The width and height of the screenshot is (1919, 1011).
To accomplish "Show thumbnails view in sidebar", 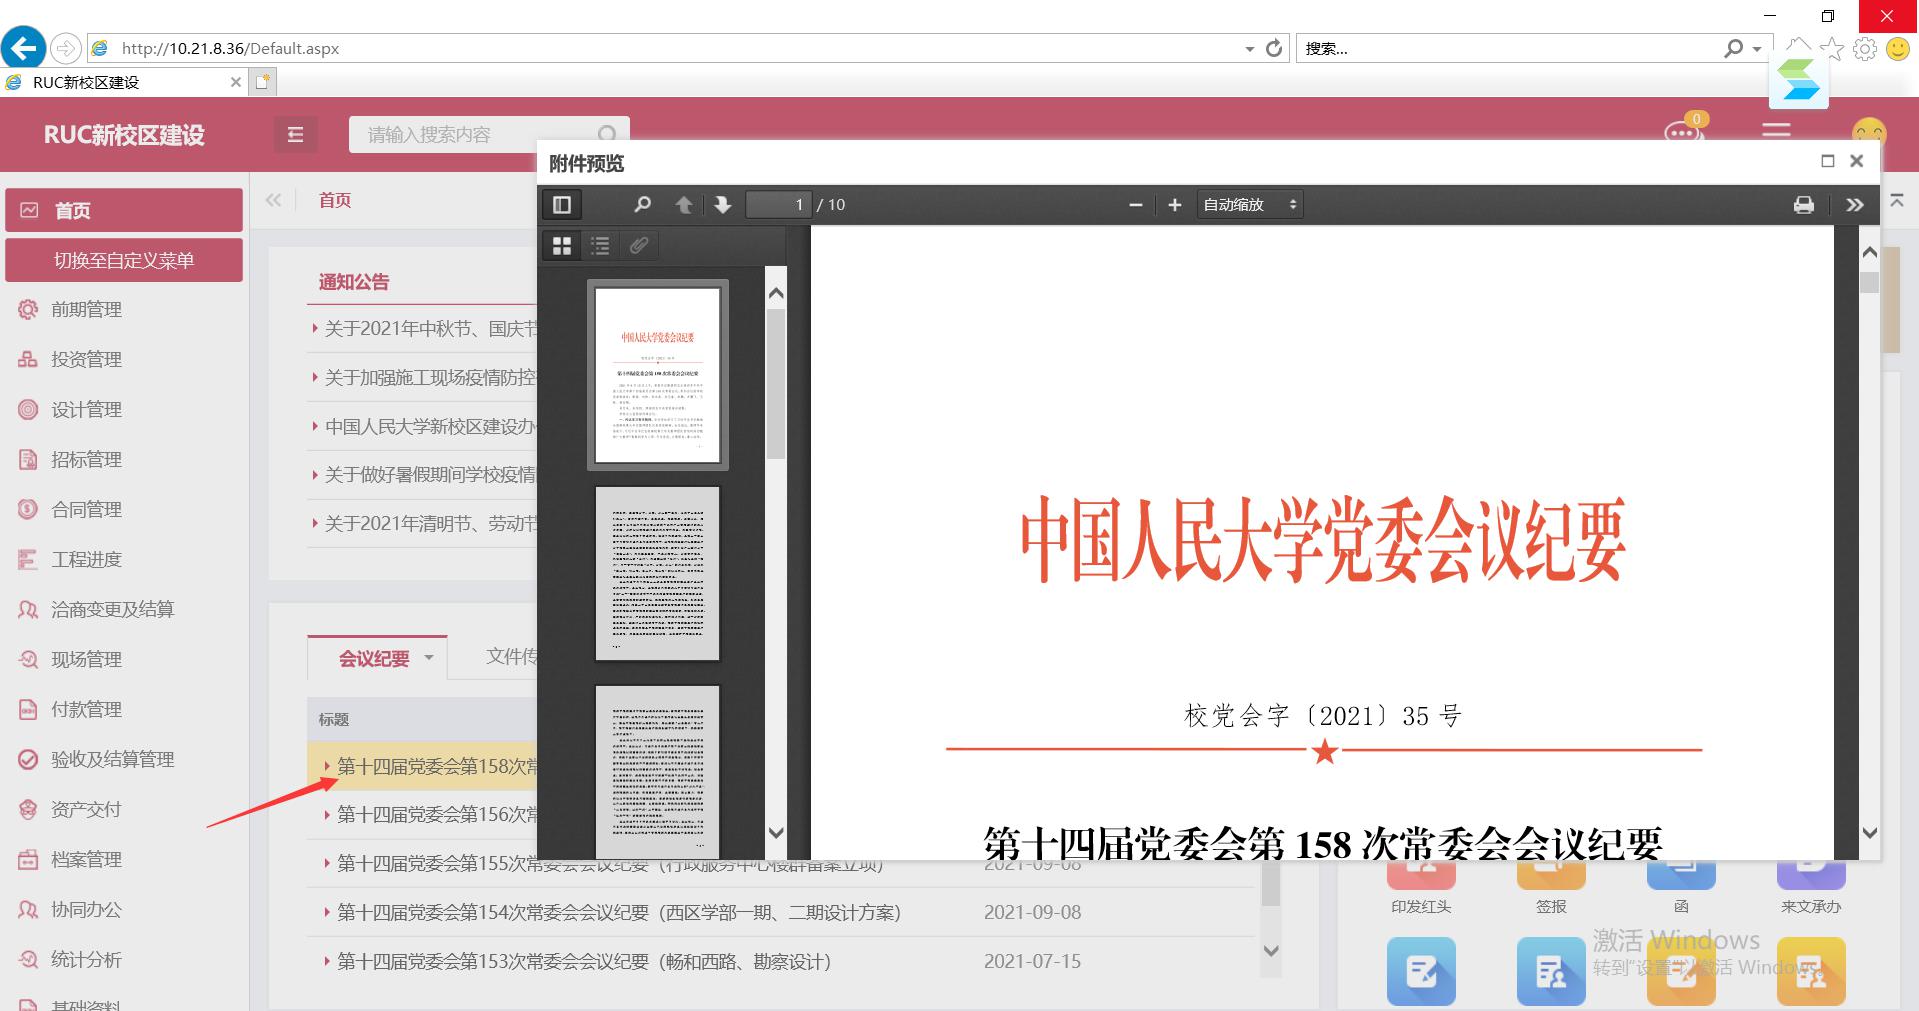I will [x=562, y=246].
